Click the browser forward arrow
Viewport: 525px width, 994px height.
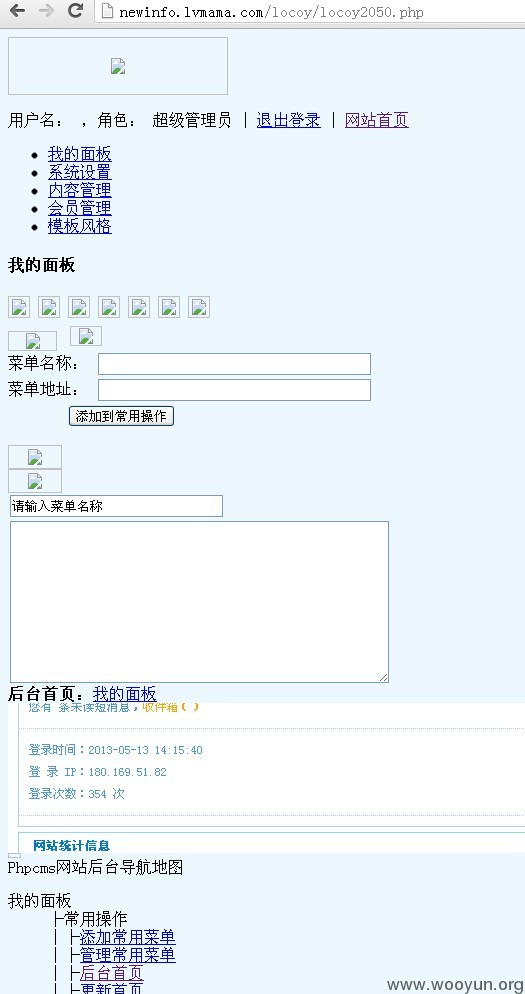point(46,11)
